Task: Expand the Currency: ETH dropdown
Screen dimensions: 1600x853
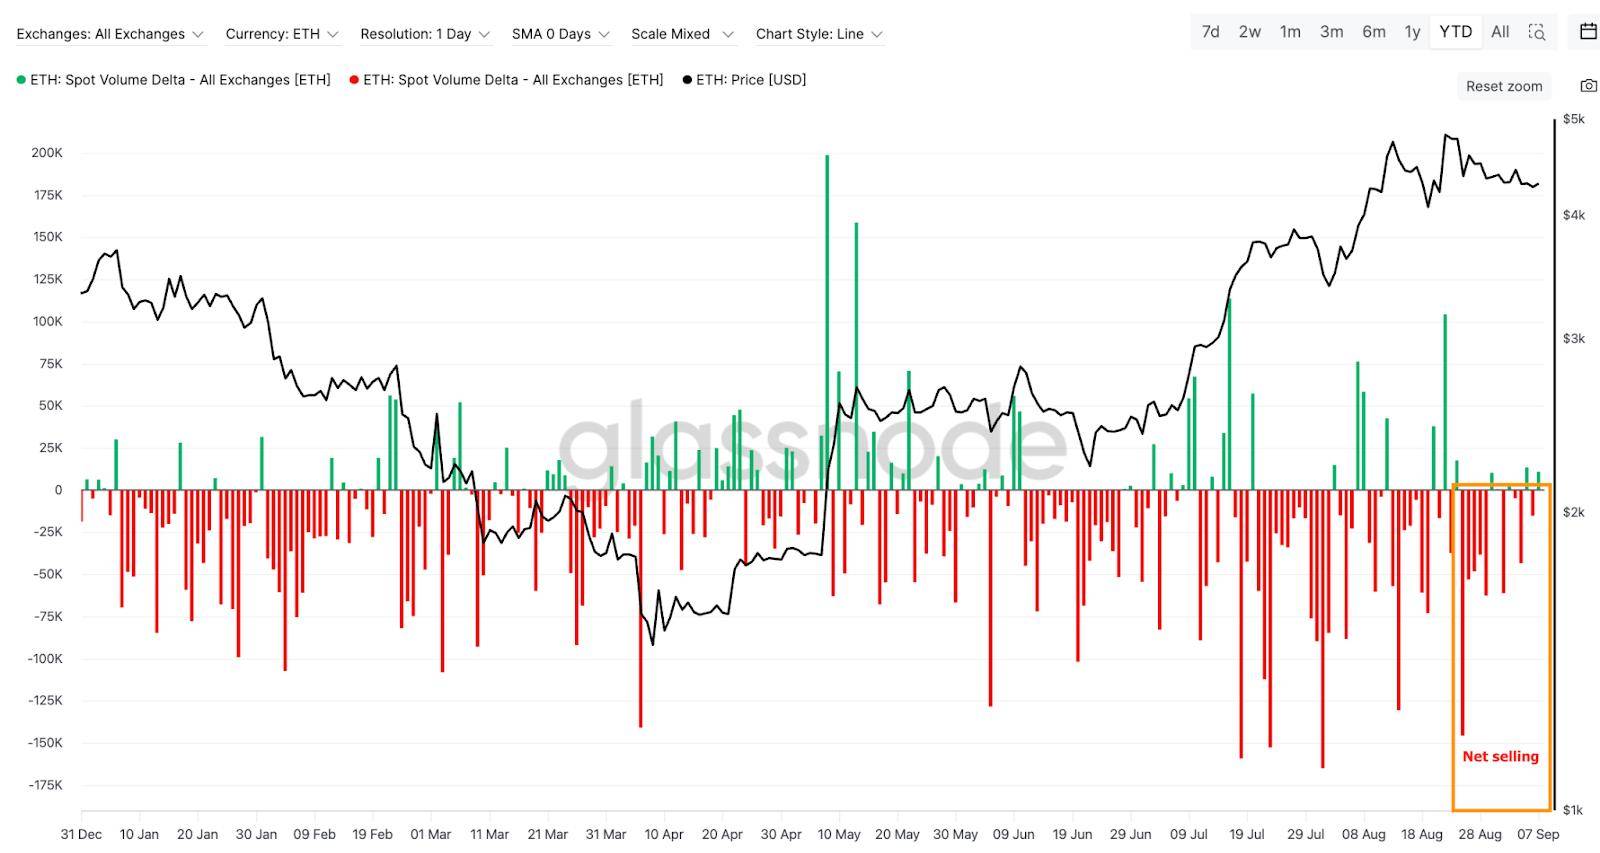Action: [282, 34]
